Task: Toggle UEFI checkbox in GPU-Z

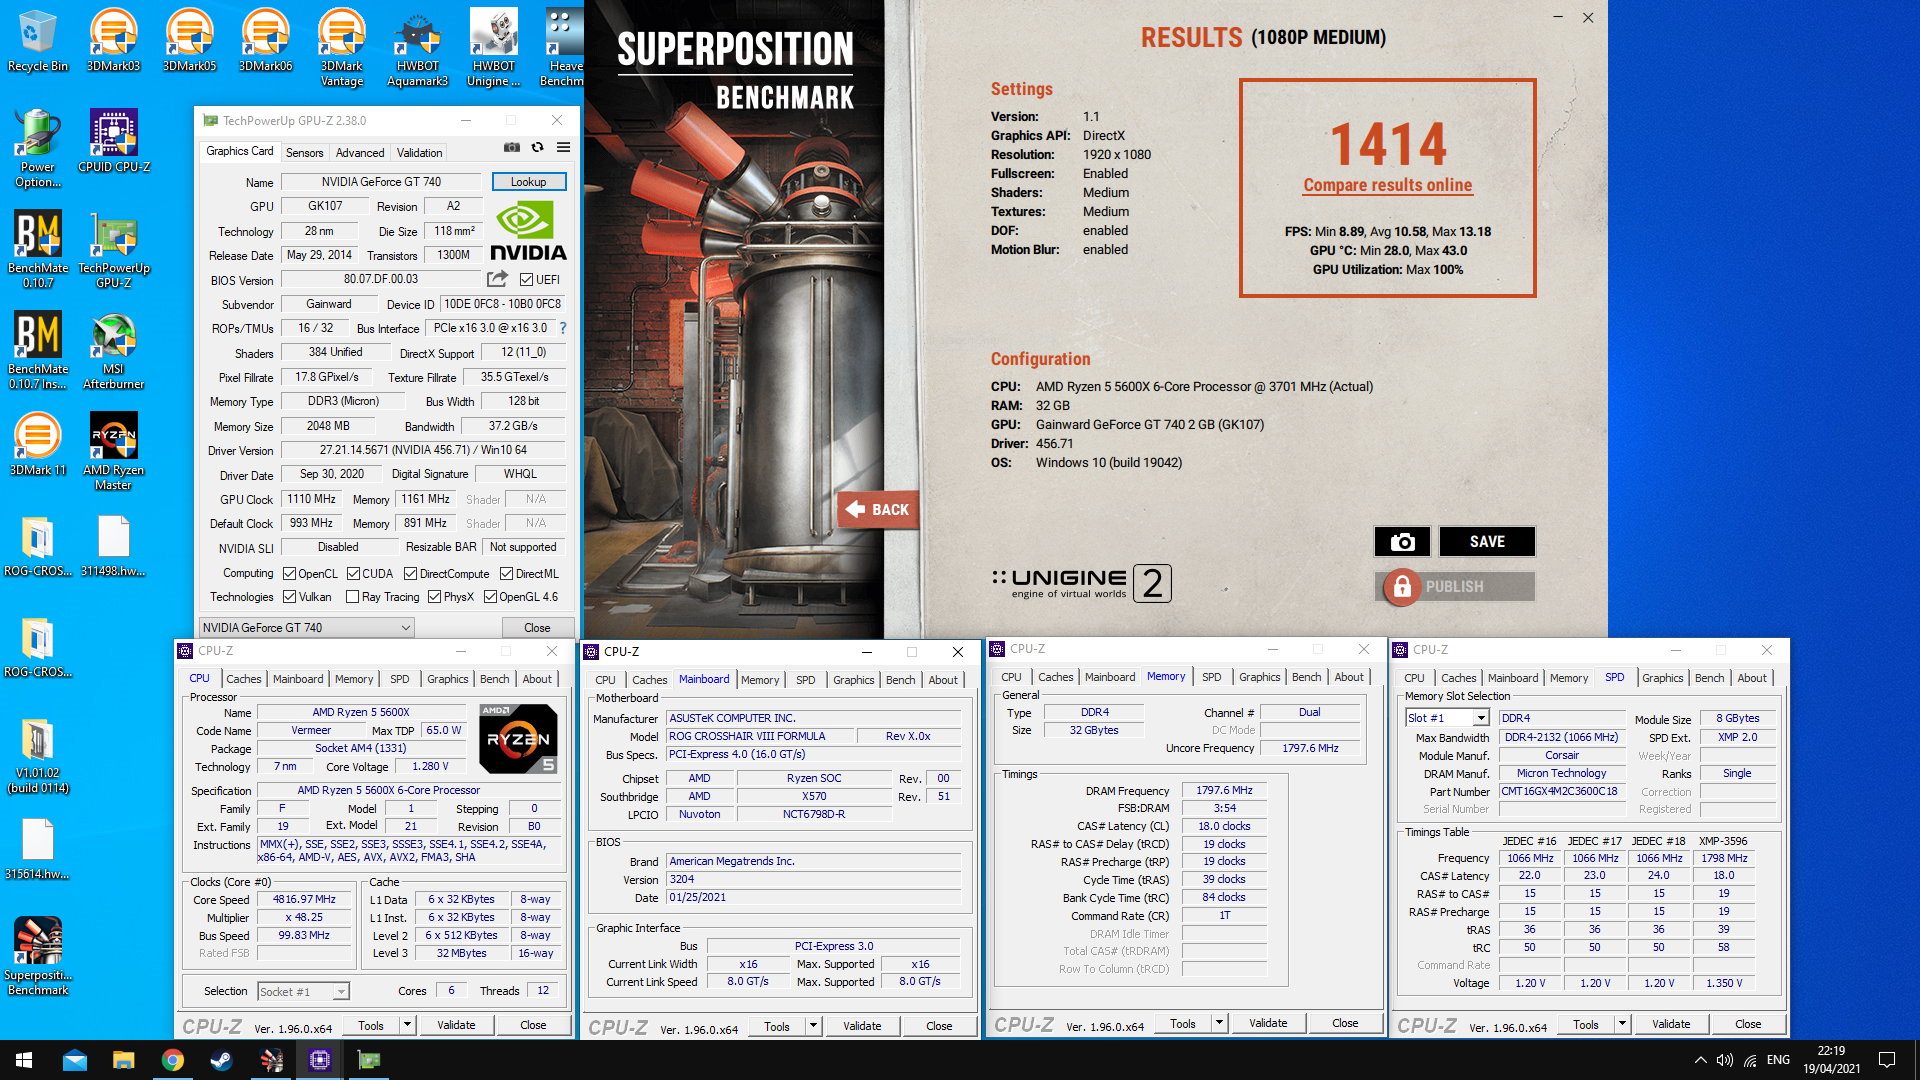Action: coord(527,280)
